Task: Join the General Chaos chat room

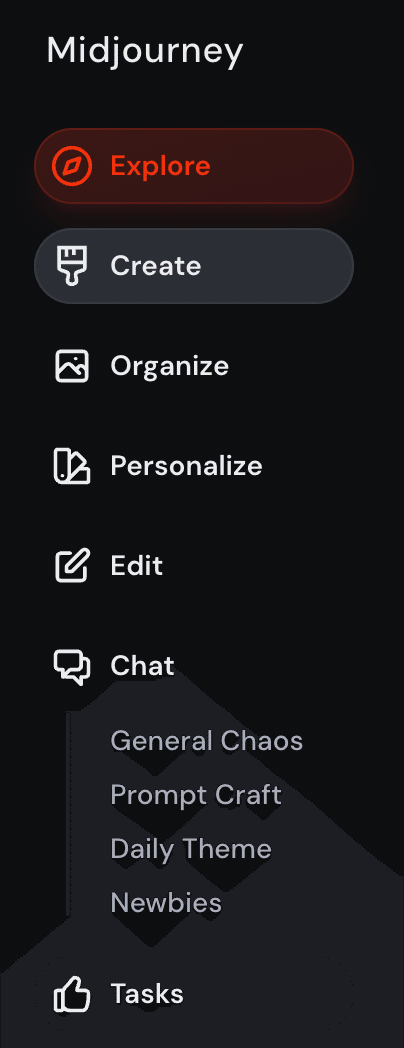Action: (x=207, y=741)
